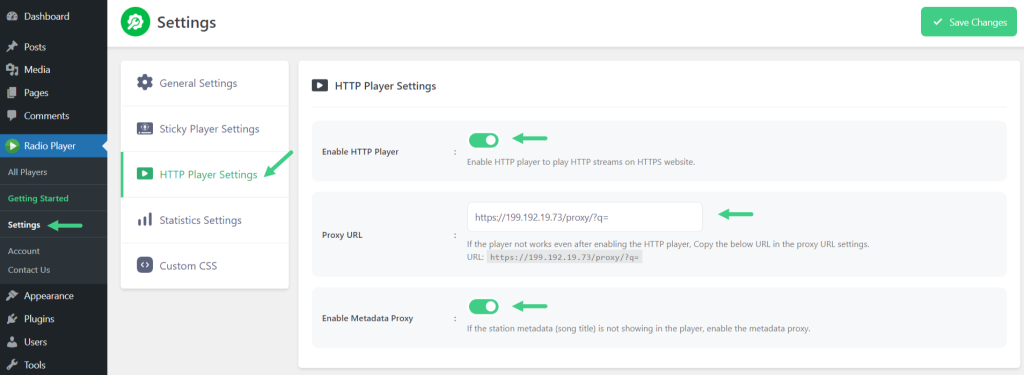Screen dimensions: 1024x375
Task: Click the Custom CSS code icon
Action: (144, 265)
